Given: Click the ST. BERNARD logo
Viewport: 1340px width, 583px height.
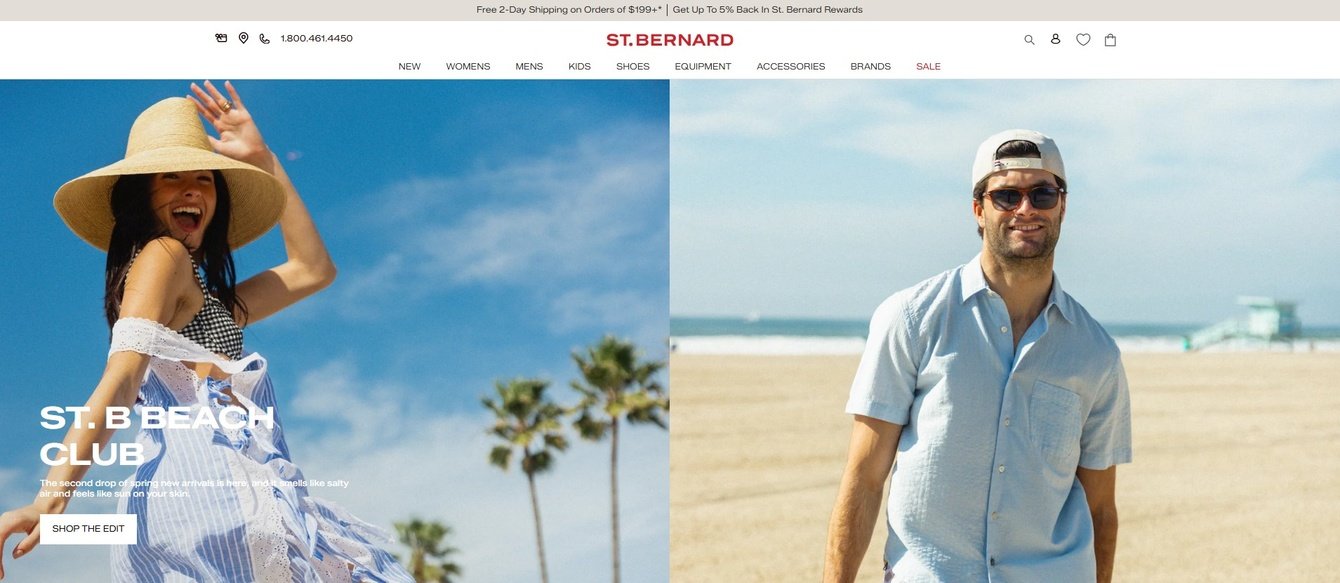Looking at the screenshot, I should click(x=670, y=40).
